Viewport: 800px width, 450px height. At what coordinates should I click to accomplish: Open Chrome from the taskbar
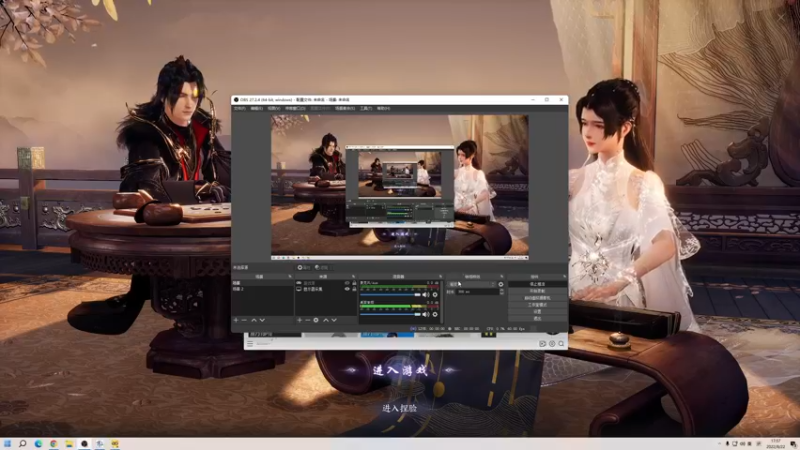tap(54, 444)
